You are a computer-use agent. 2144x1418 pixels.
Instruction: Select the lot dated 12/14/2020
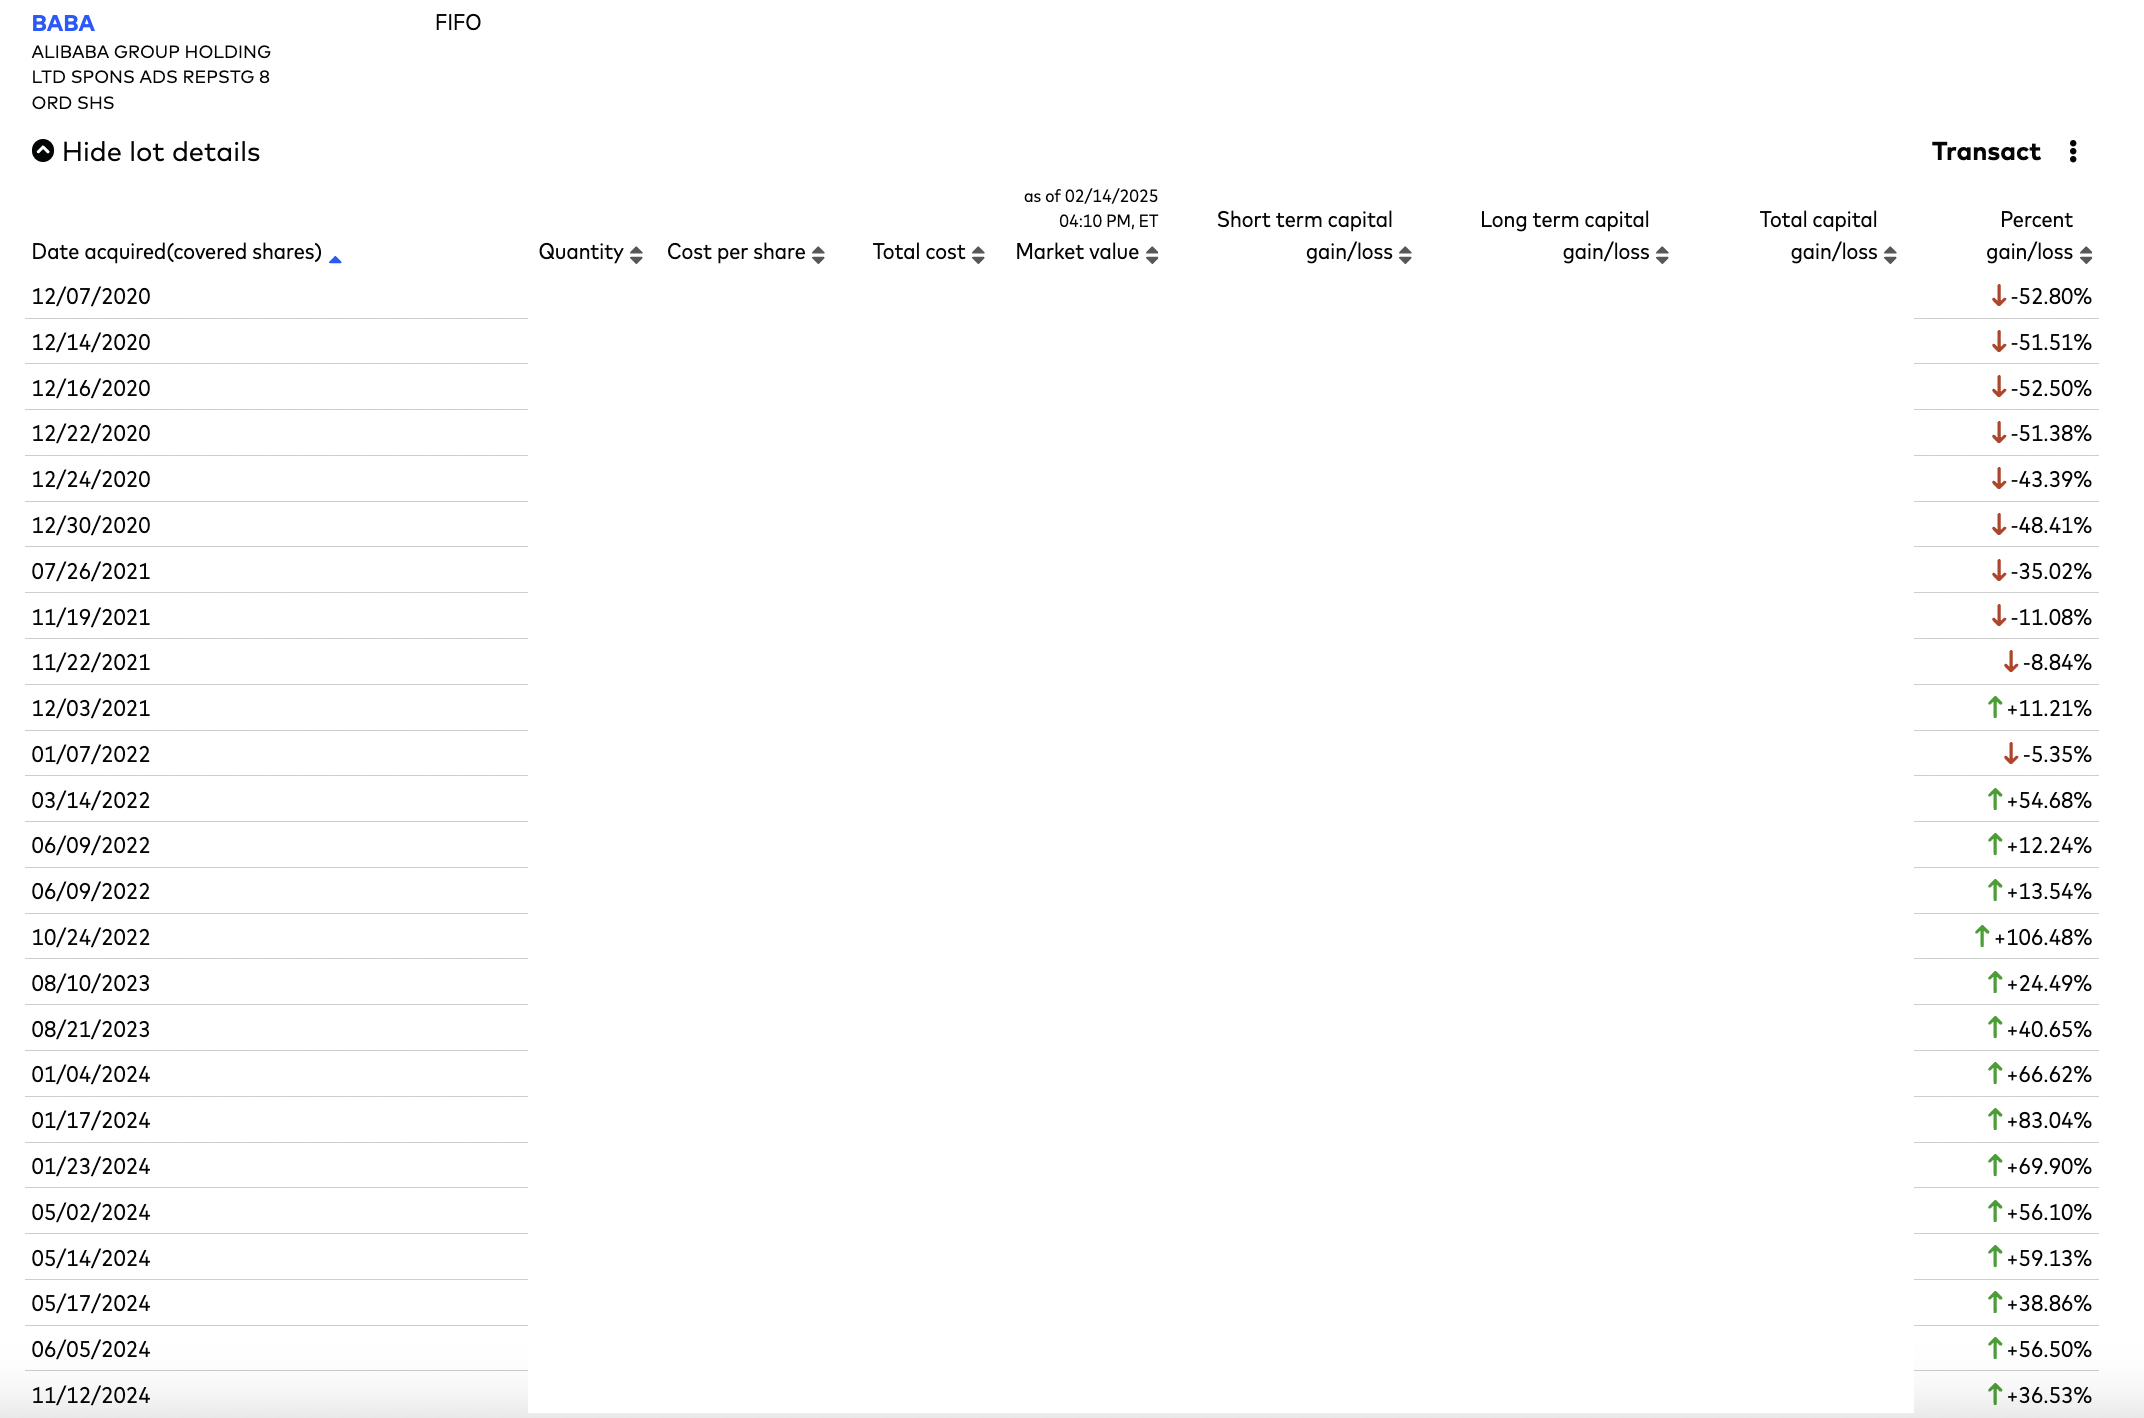coord(91,343)
